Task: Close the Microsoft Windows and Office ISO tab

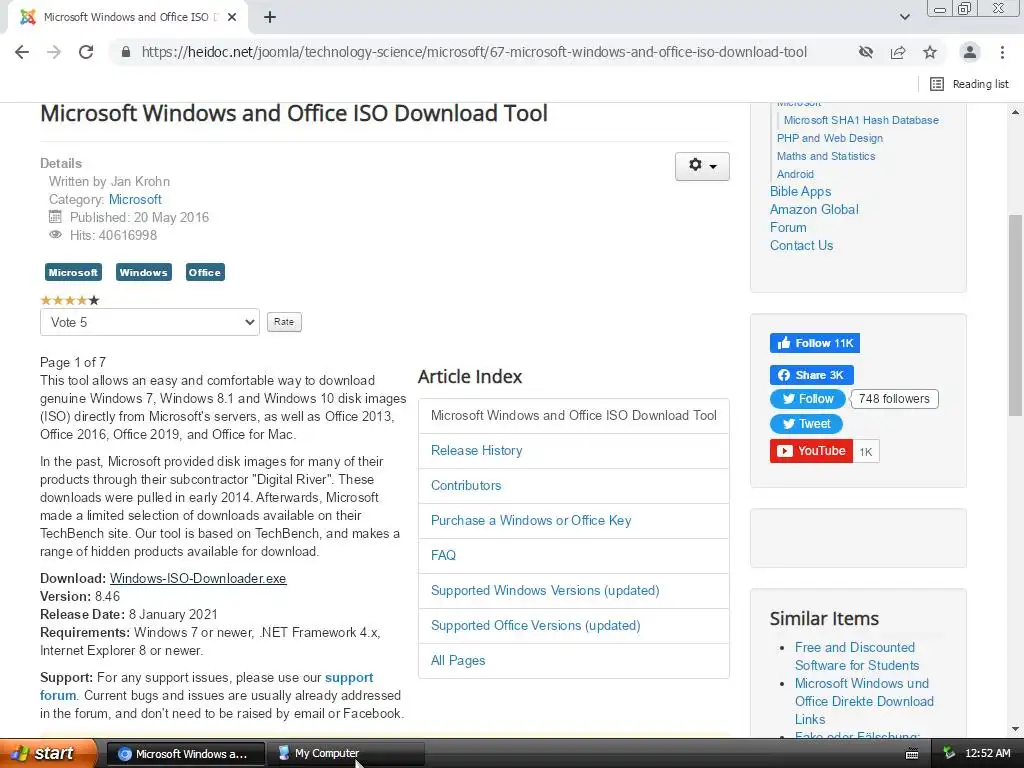Action: (232, 17)
